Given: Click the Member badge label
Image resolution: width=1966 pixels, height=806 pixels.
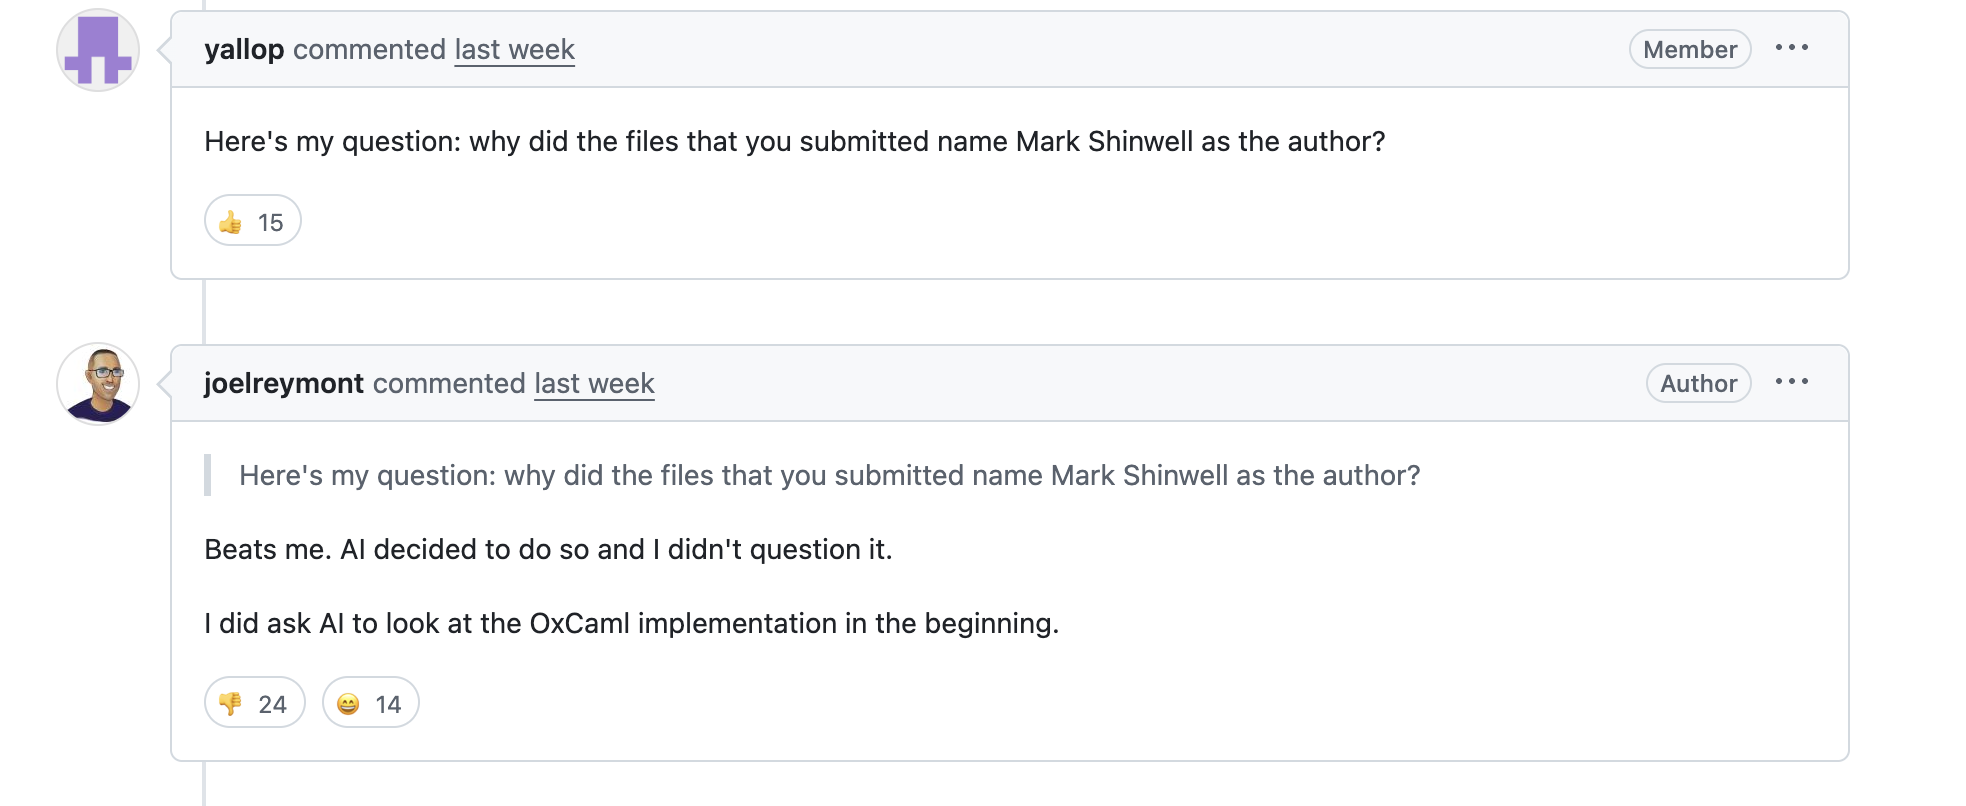Looking at the screenshot, I should (x=1689, y=50).
